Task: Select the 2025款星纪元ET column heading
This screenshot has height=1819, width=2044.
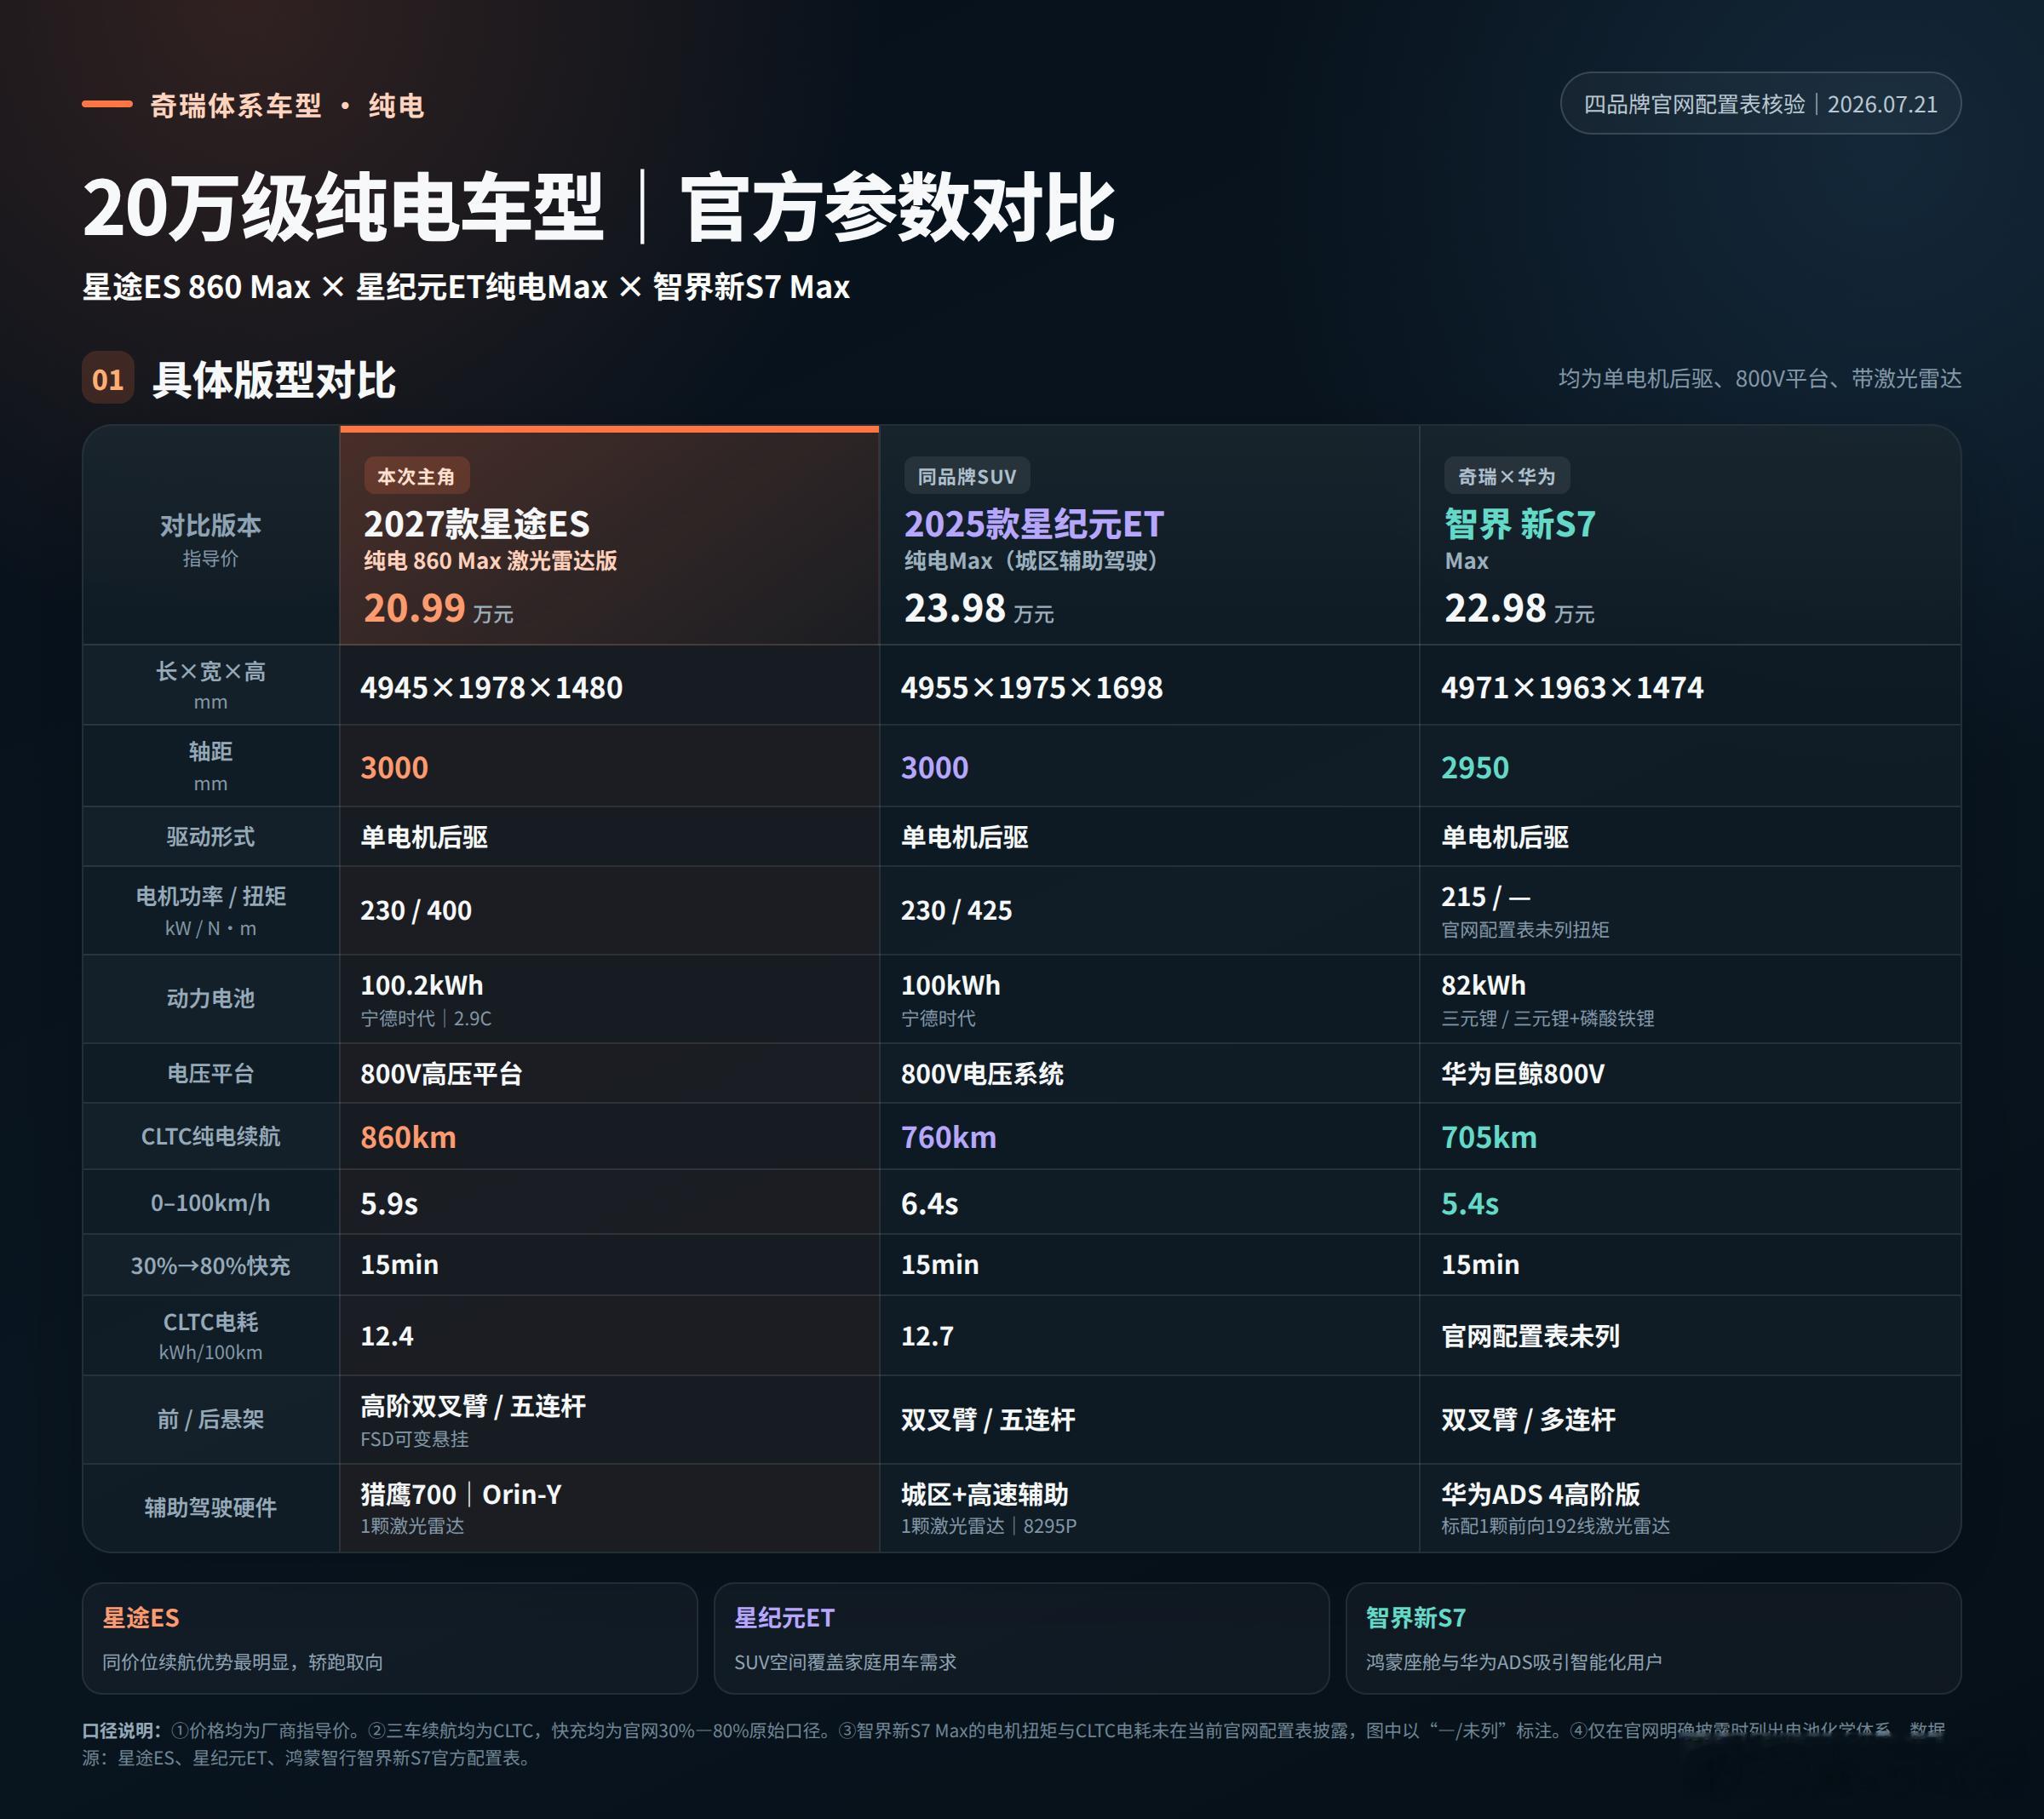Action: pyautogui.click(x=1034, y=524)
